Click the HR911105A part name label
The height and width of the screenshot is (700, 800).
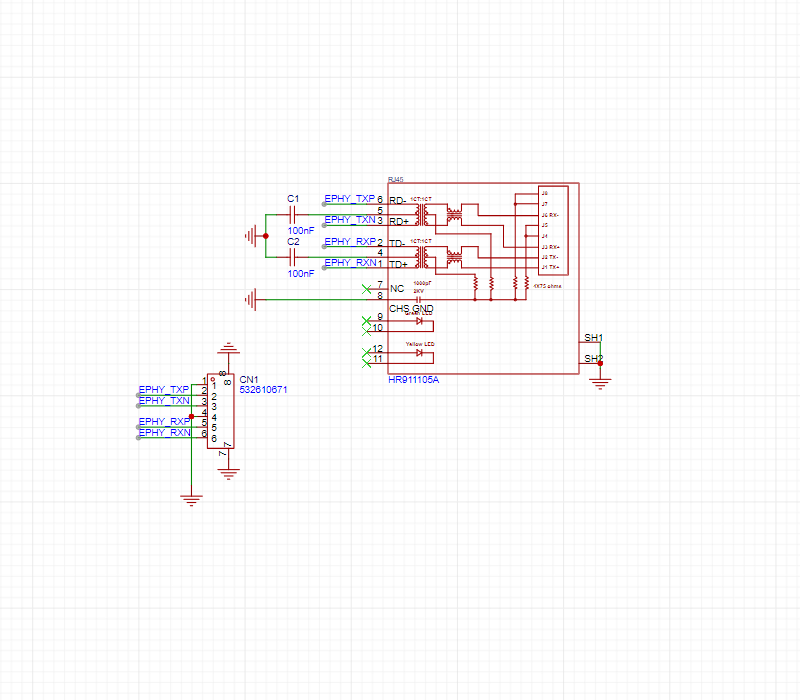click(x=414, y=380)
